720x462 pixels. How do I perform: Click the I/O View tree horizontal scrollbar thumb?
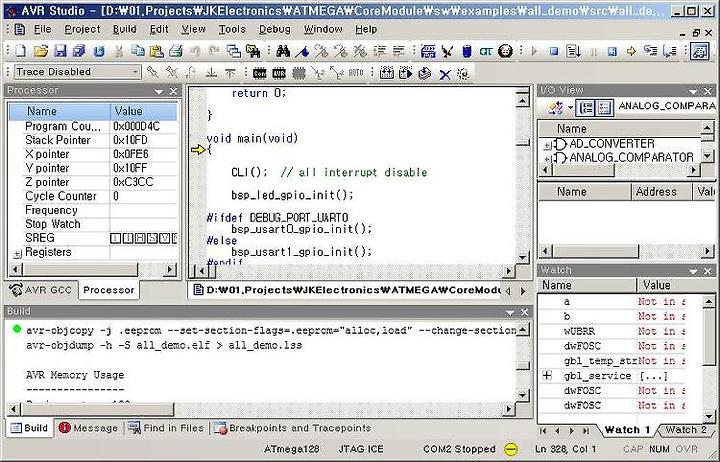(x=583, y=170)
